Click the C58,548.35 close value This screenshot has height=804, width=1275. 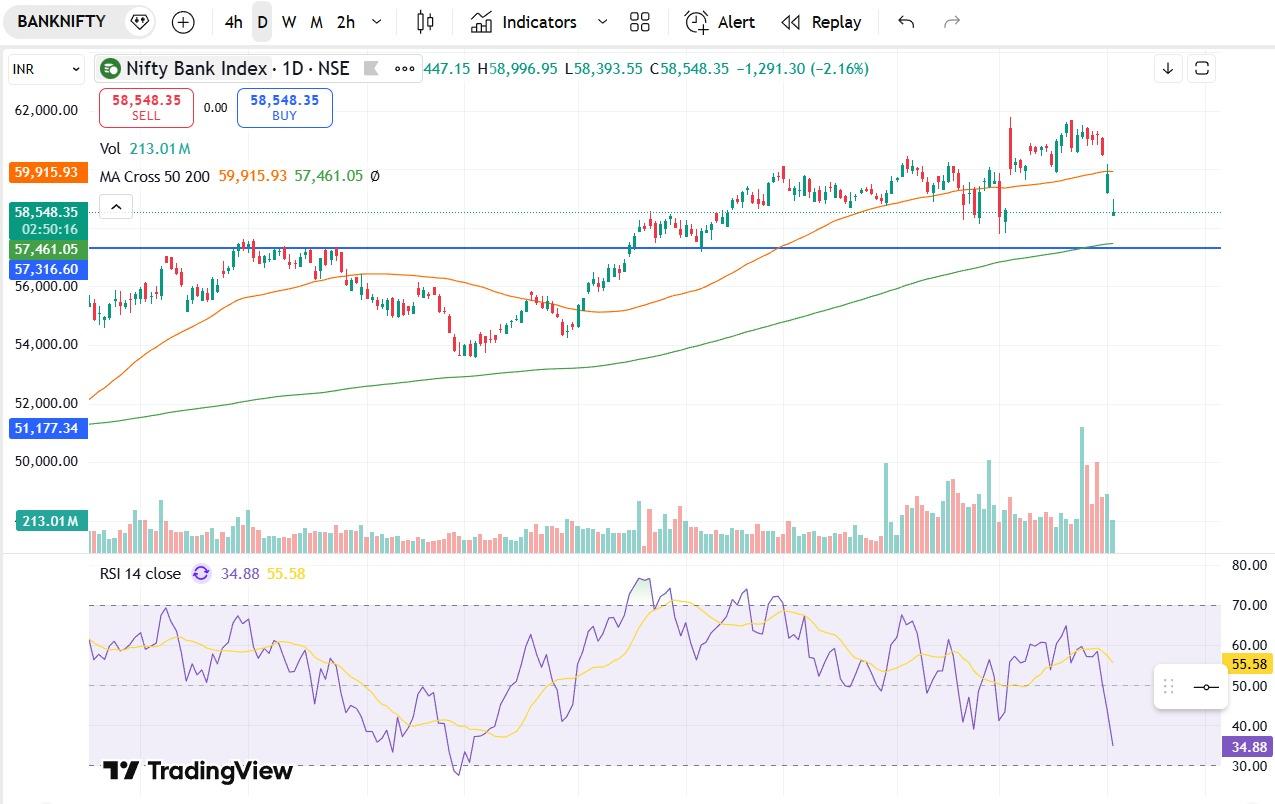pyautogui.click(x=690, y=68)
